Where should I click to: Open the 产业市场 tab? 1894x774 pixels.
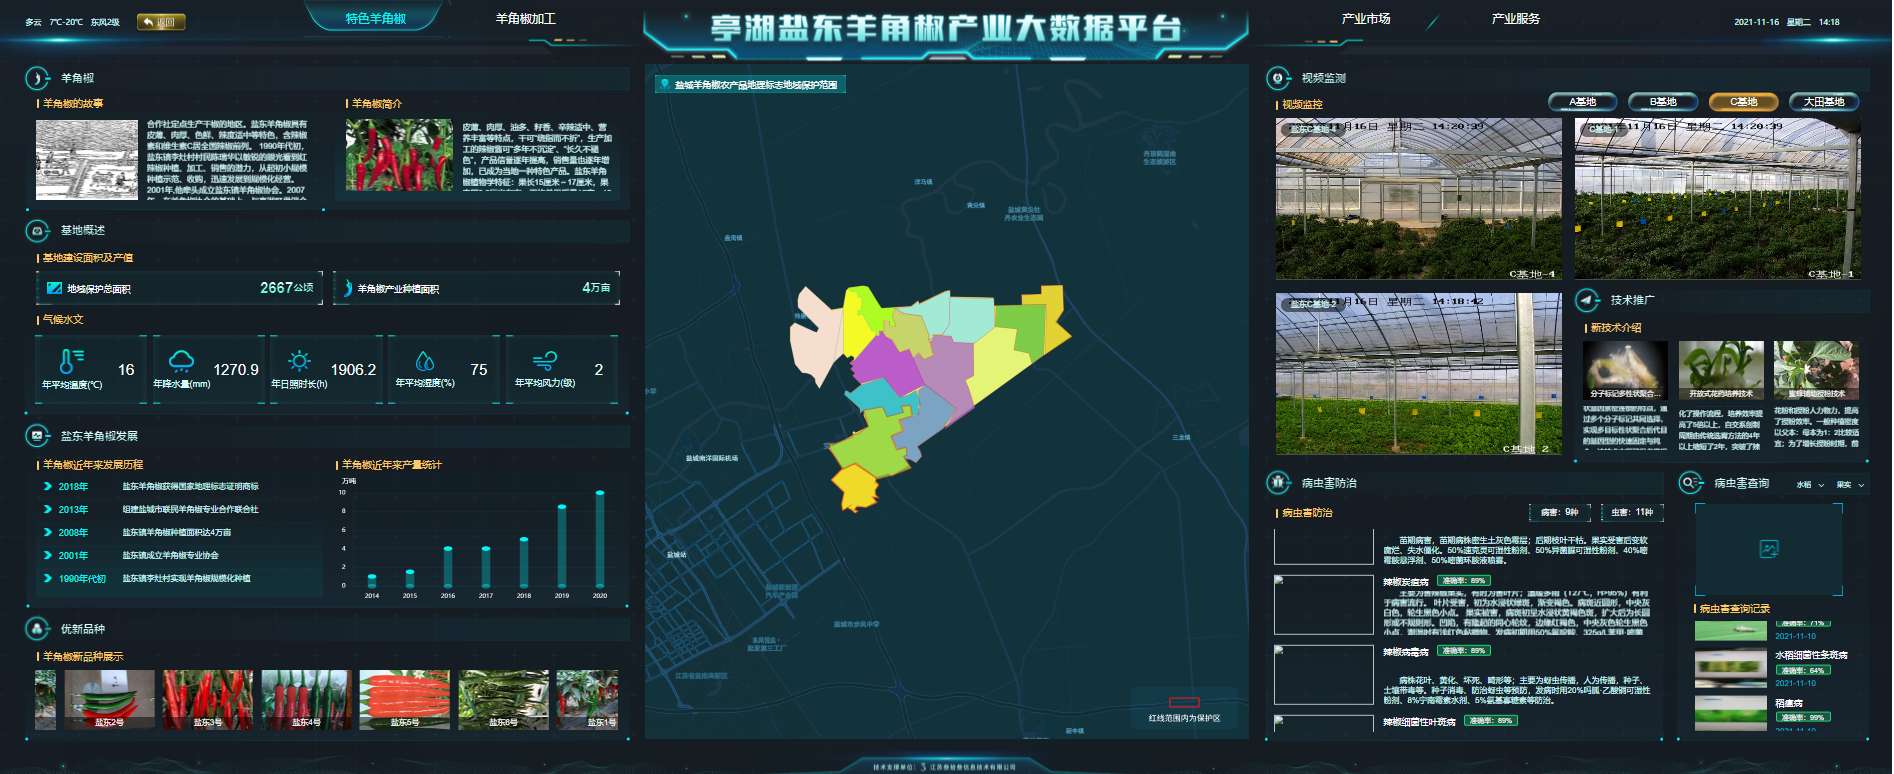click(x=1366, y=19)
